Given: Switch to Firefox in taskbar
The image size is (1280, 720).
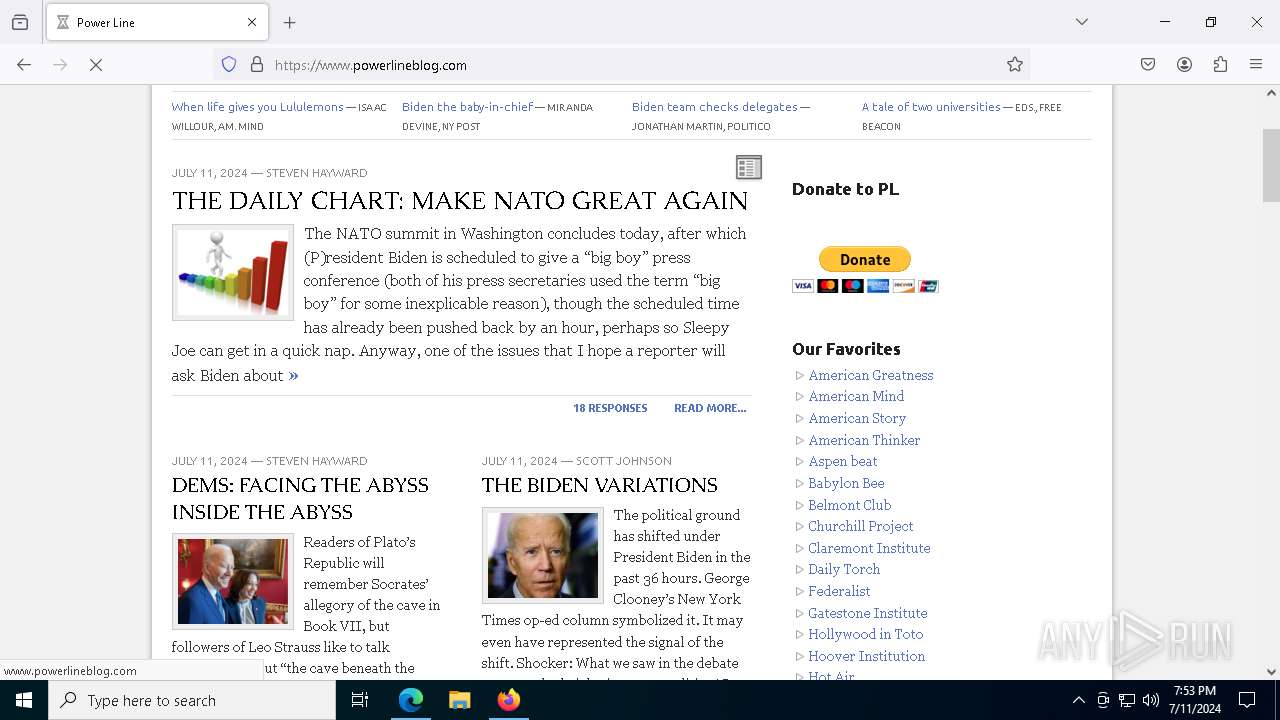Looking at the screenshot, I should (508, 700).
